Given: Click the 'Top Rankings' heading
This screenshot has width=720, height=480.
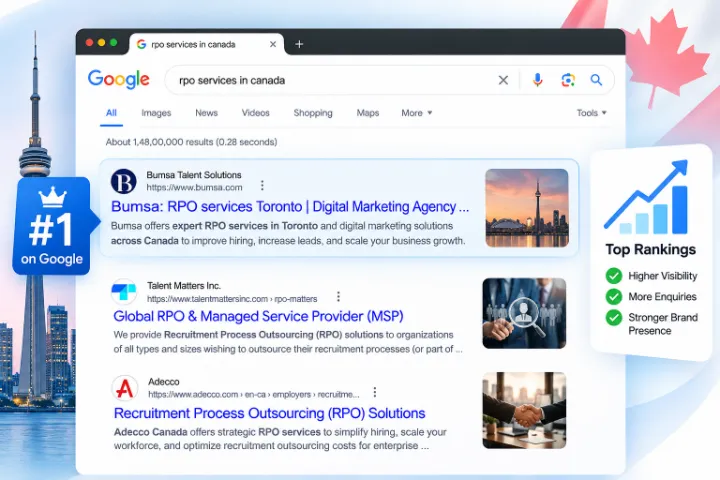Looking at the screenshot, I should [651, 249].
